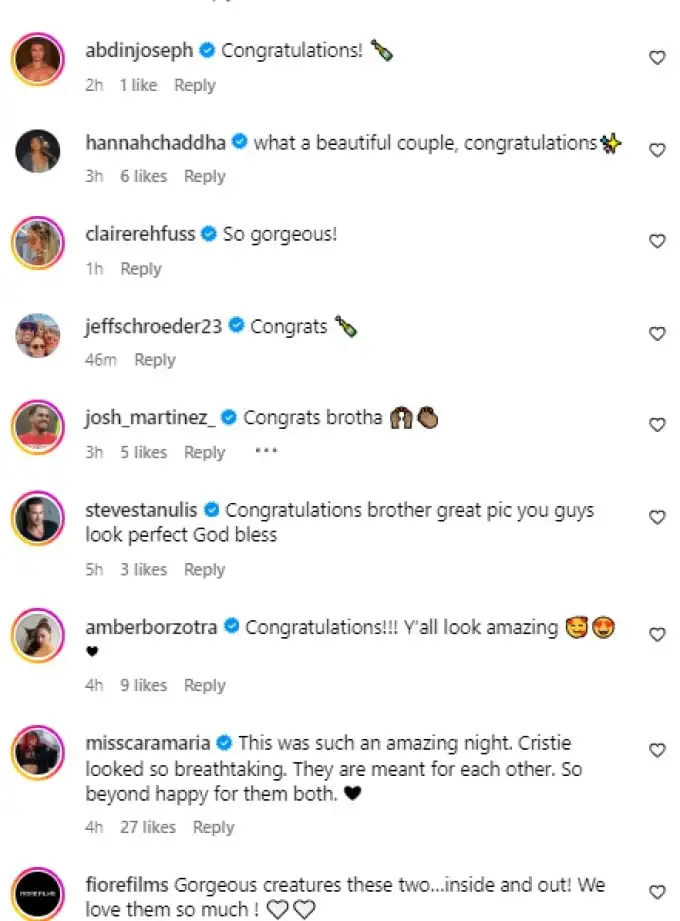Open stevestanulis username profile link
The image size is (680, 921).
[x=142, y=510]
